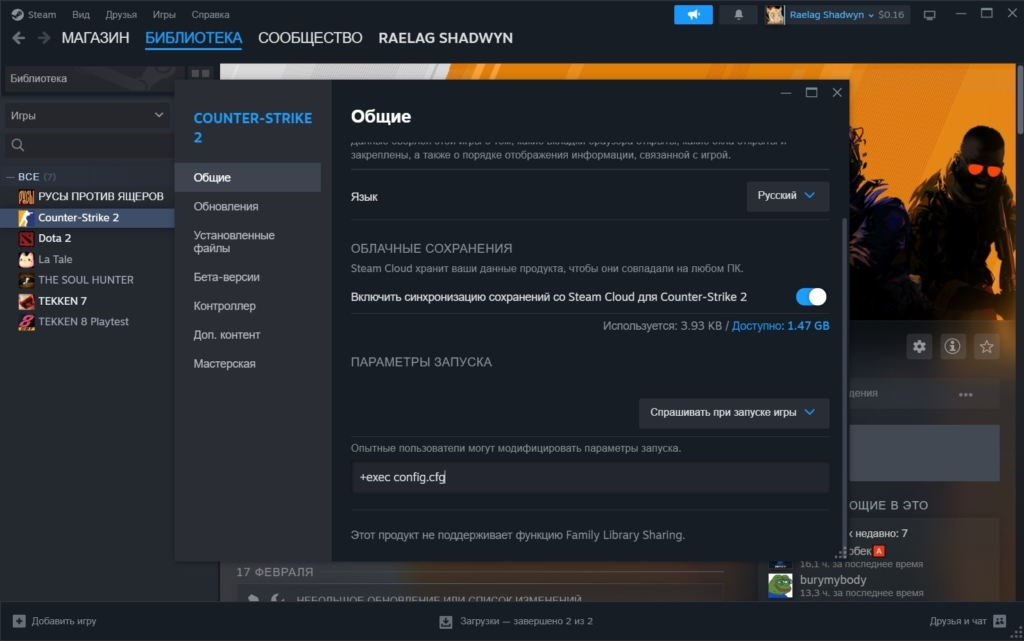This screenshot has width=1024, height=641.
Task: Click the Big Picture mode monitor icon
Action: pos(929,15)
